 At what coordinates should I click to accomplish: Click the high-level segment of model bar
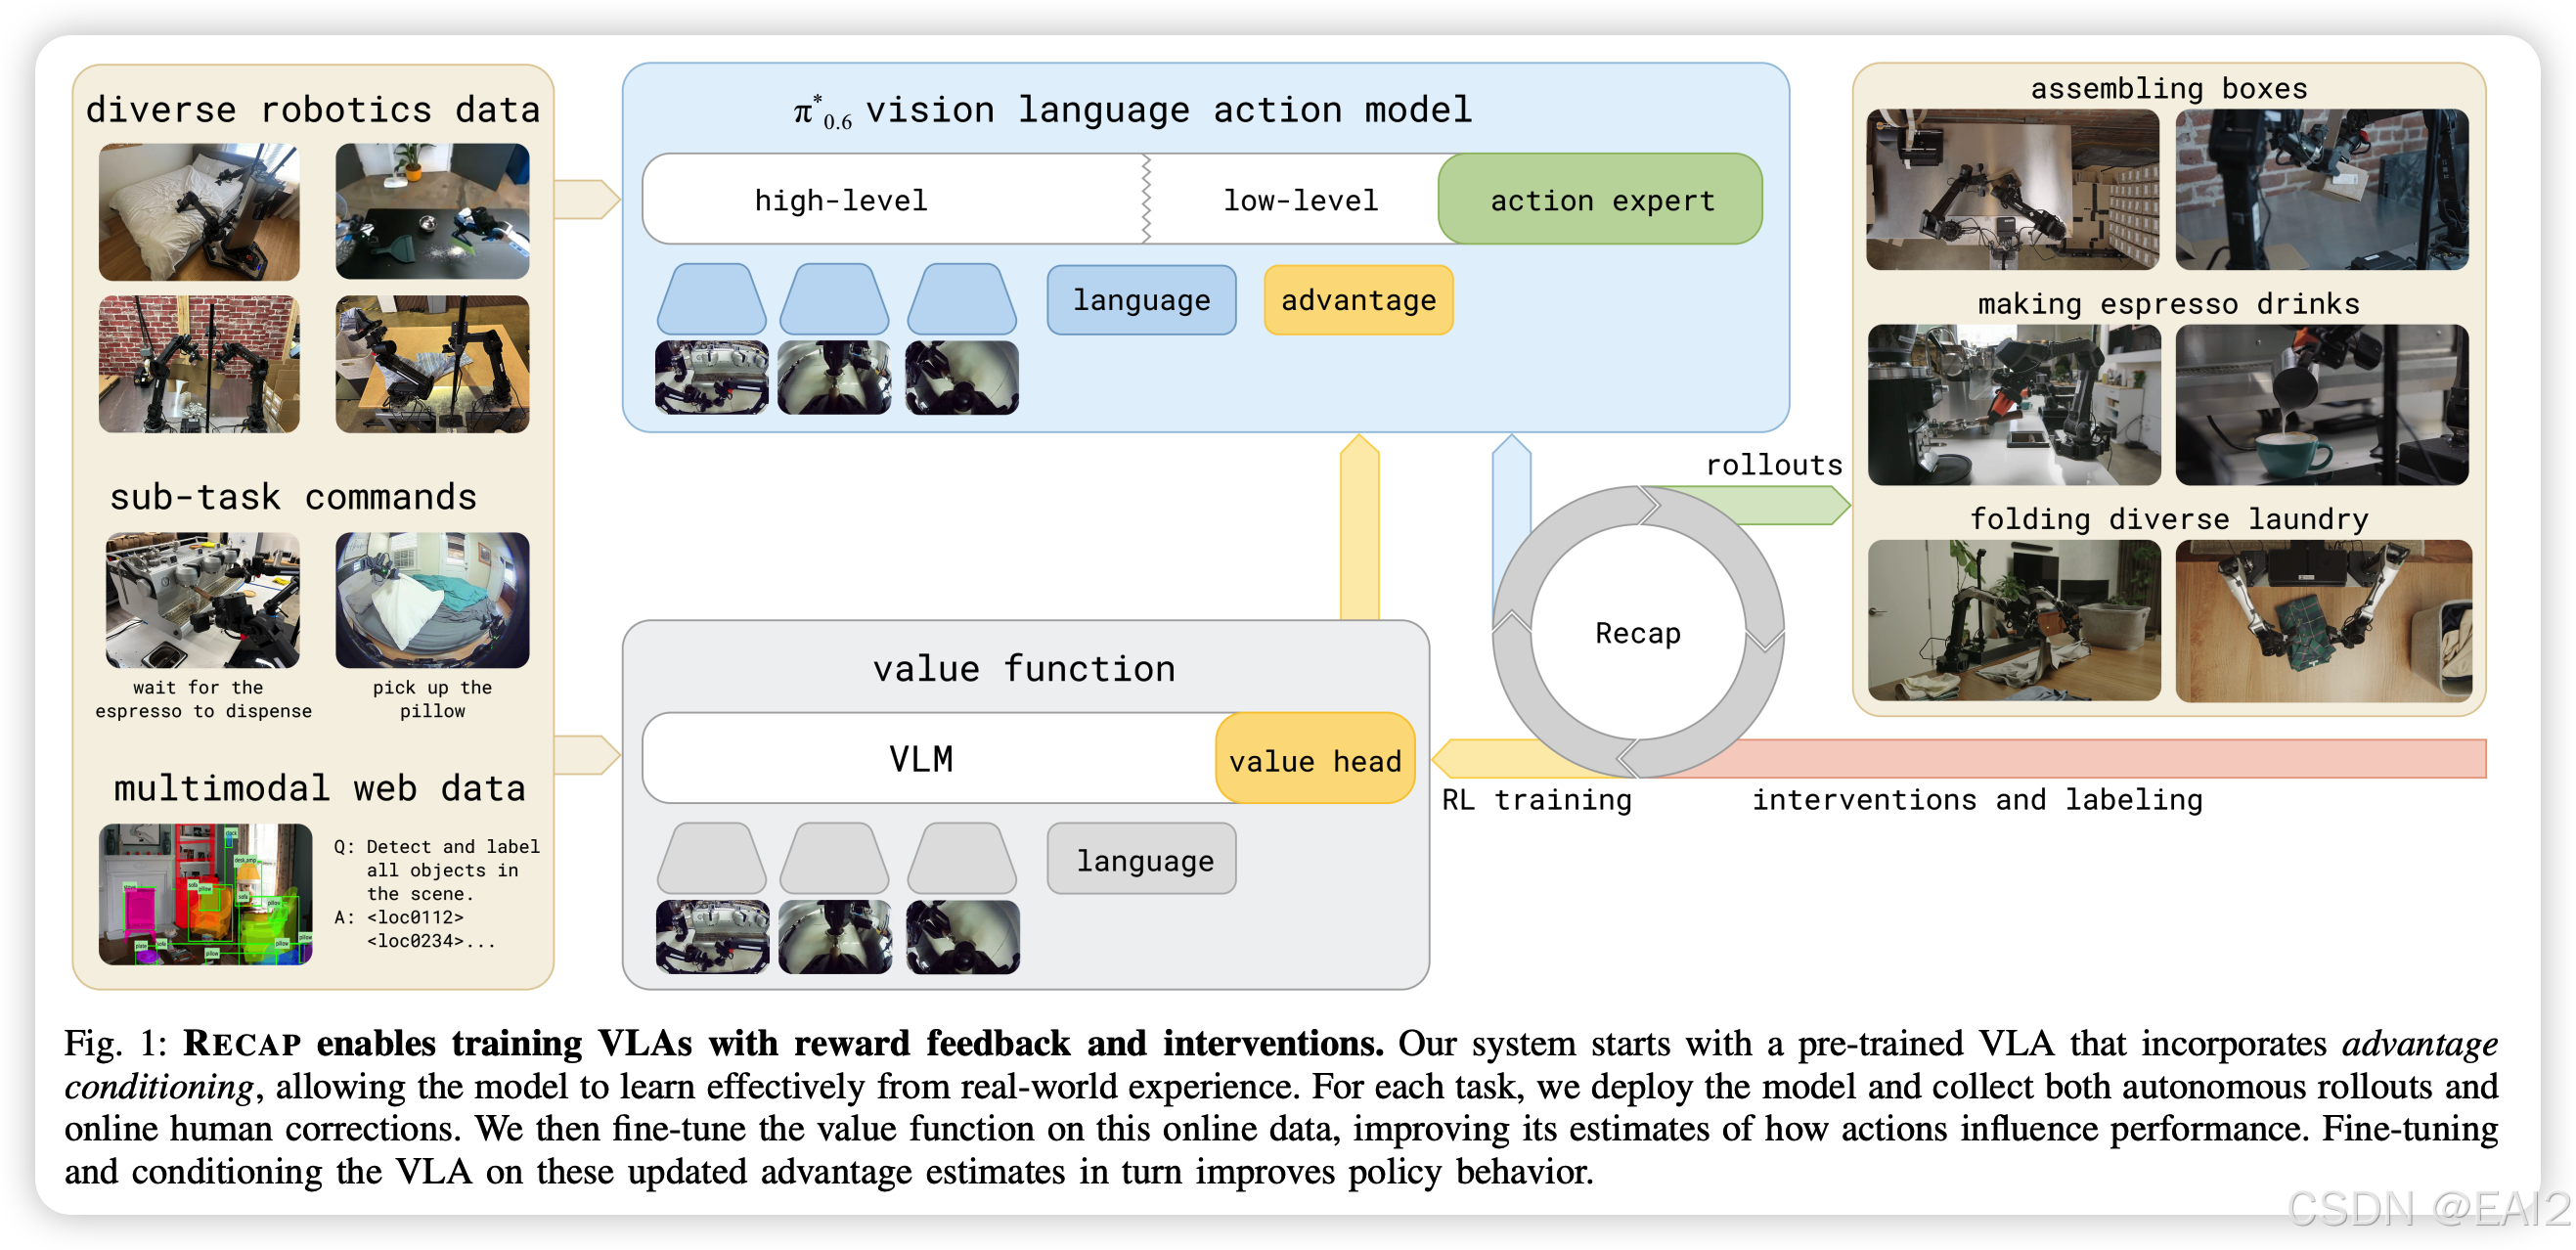[x=840, y=200]
